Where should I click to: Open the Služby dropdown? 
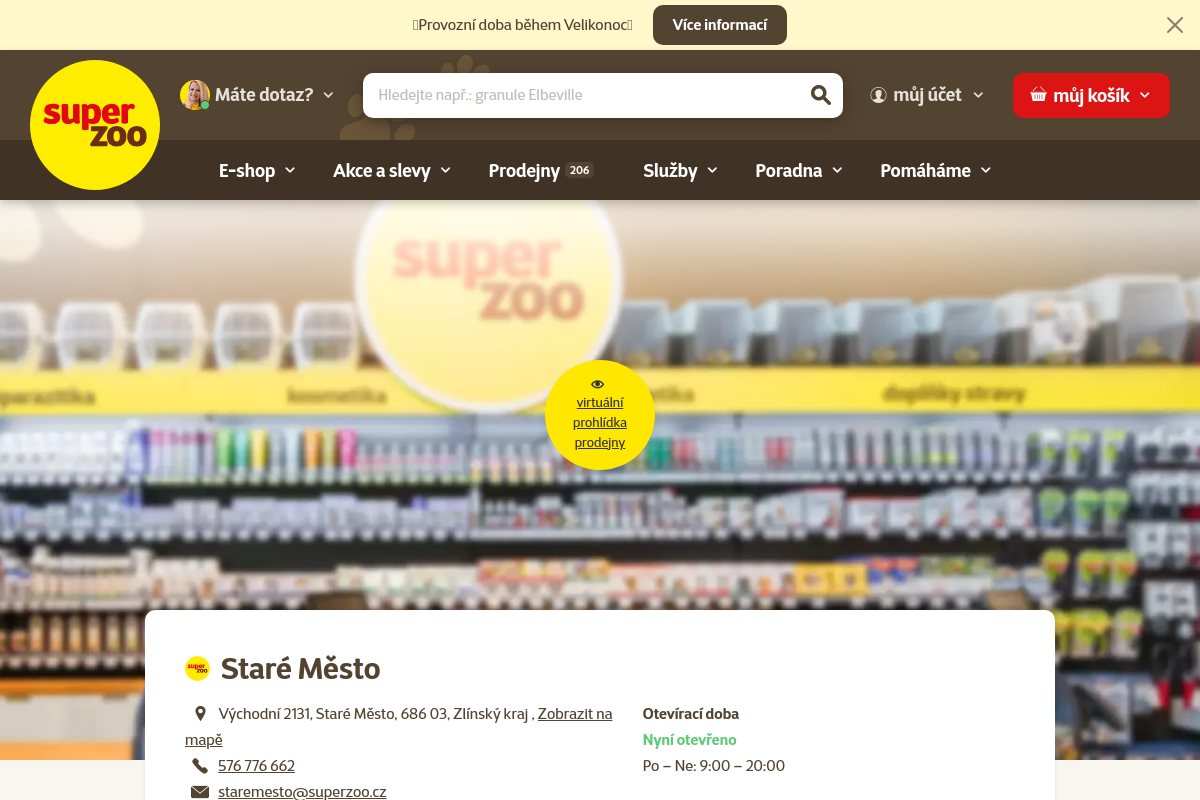coord(680,171)
